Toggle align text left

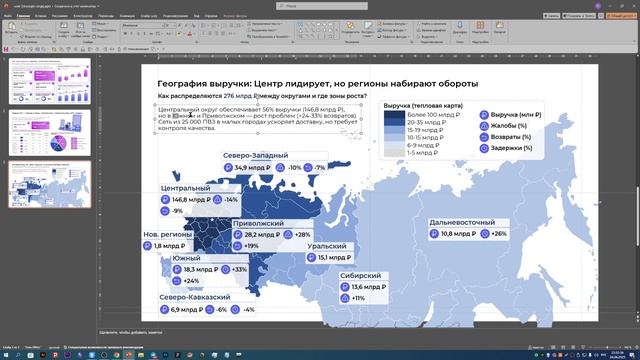(x=203, y=33)
